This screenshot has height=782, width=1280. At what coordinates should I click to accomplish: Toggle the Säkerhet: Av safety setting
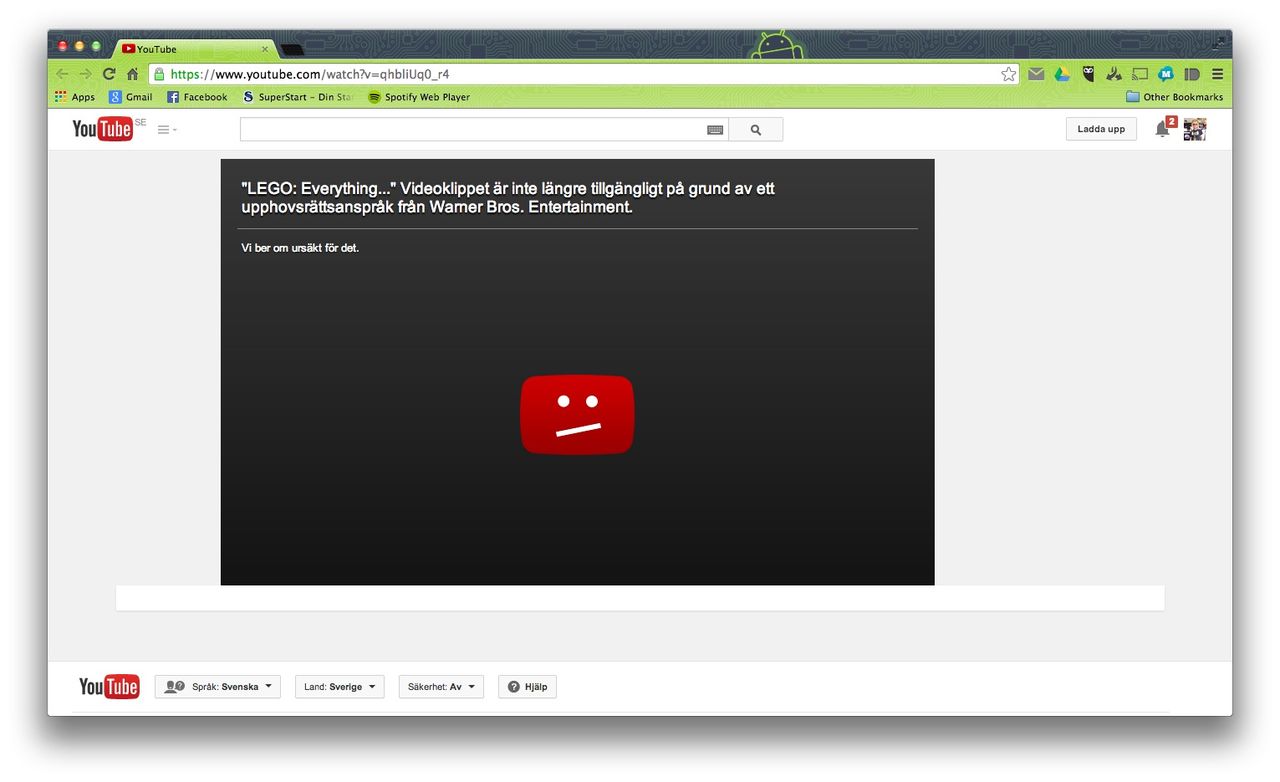441,687
